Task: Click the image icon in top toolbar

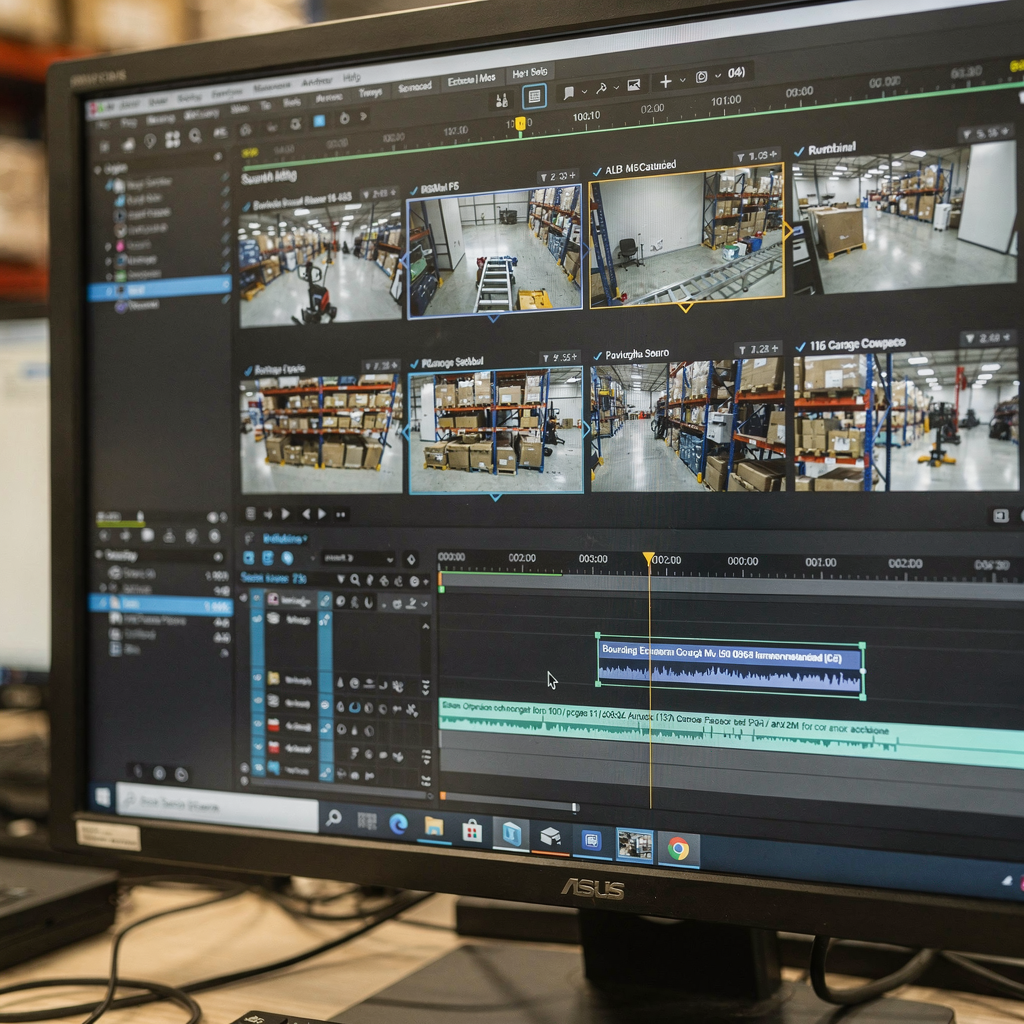Action: pos(633,85)
